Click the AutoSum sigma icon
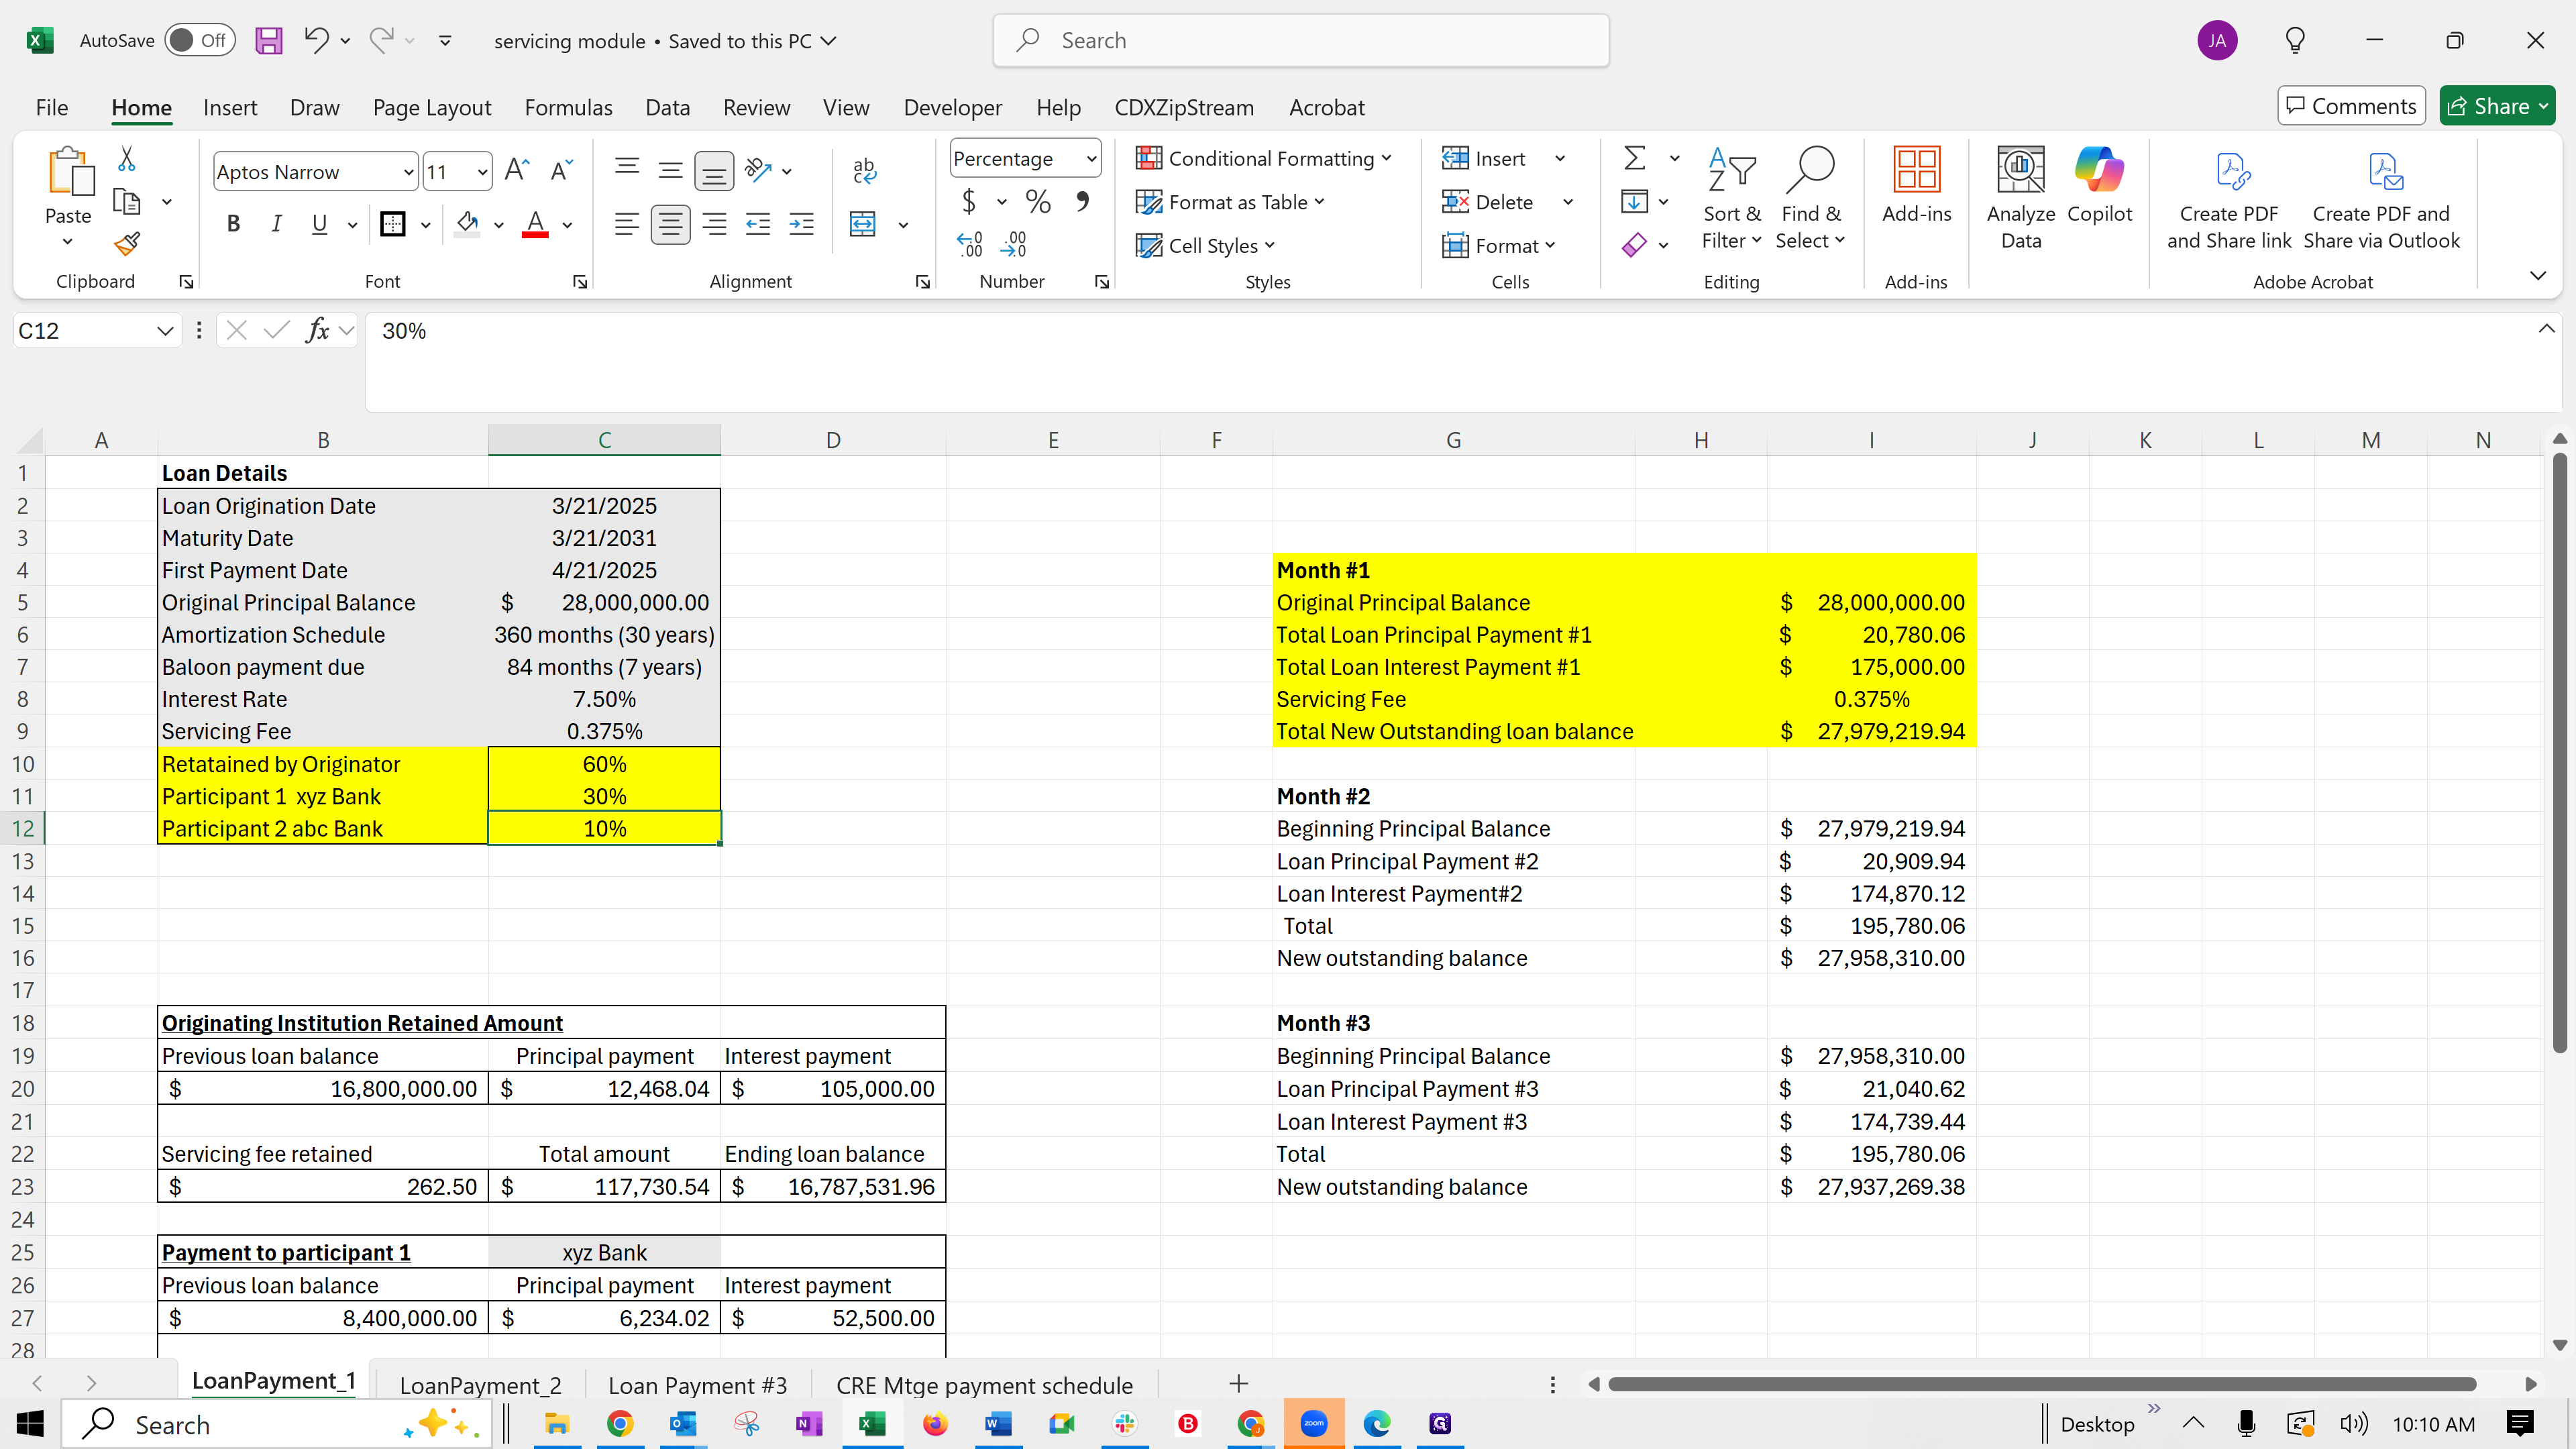 [x=1635, y=158]
